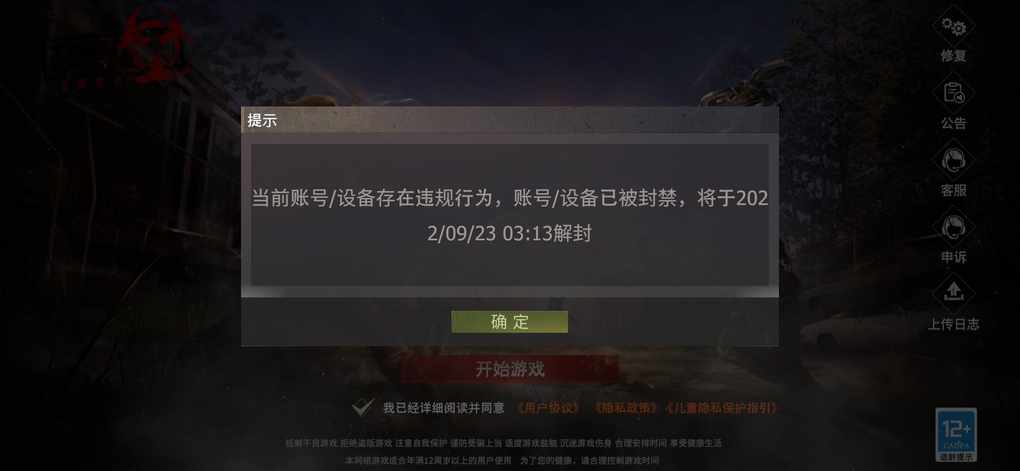Click the red game logo
Viewport: 1020px width, 471px height.
click(156, 47)
